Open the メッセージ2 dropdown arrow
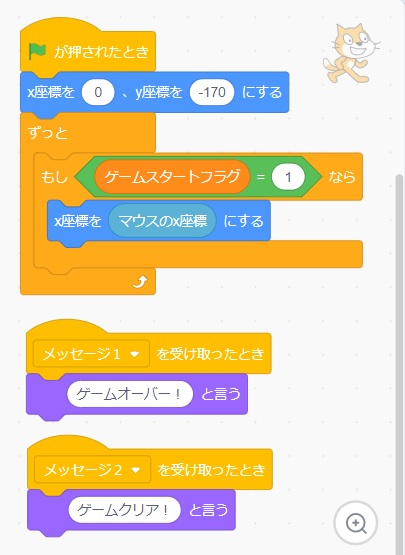 click(136, 470)
